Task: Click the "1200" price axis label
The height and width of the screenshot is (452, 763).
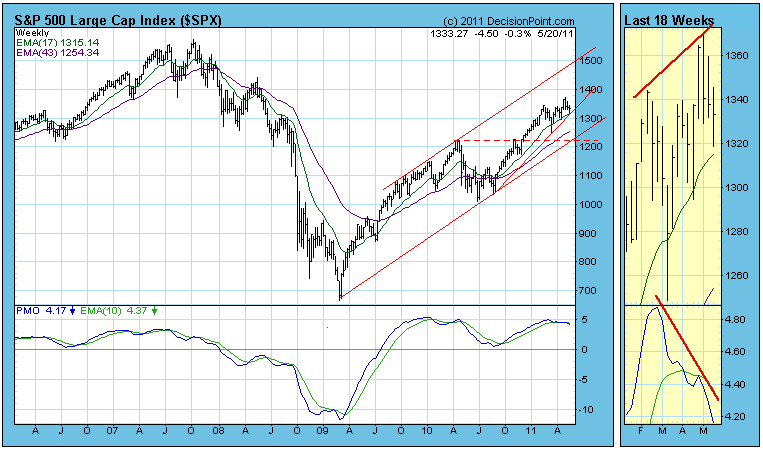Action: (x=591, y=147)
